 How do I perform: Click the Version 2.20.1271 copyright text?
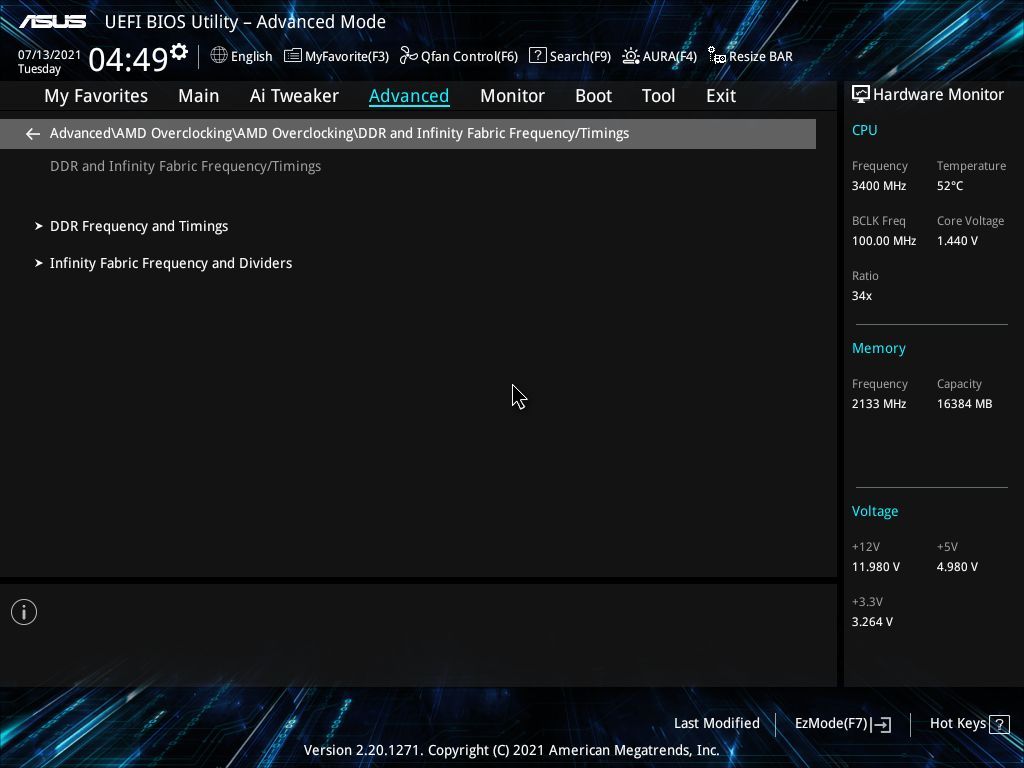[x=511, y=750]
